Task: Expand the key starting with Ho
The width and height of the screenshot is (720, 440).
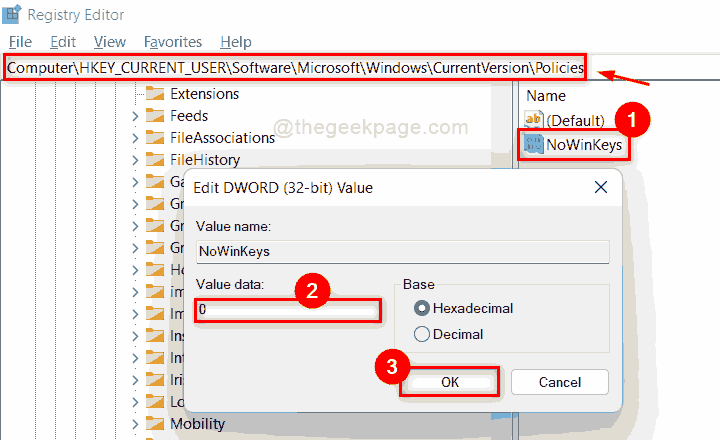Action: pos(135,270)
